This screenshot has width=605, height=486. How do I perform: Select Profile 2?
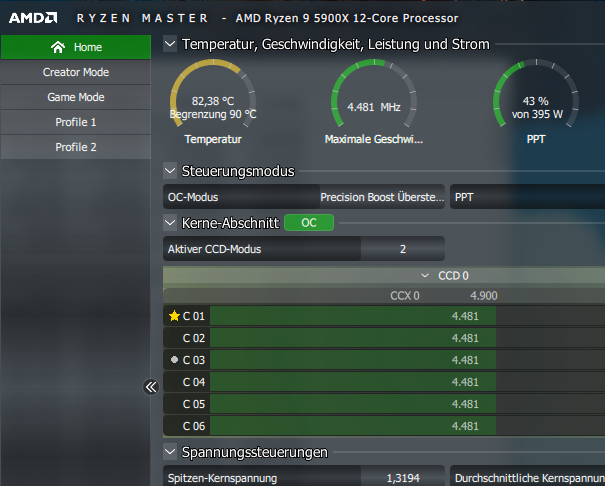pyautogui.click(x=76, y=147)
